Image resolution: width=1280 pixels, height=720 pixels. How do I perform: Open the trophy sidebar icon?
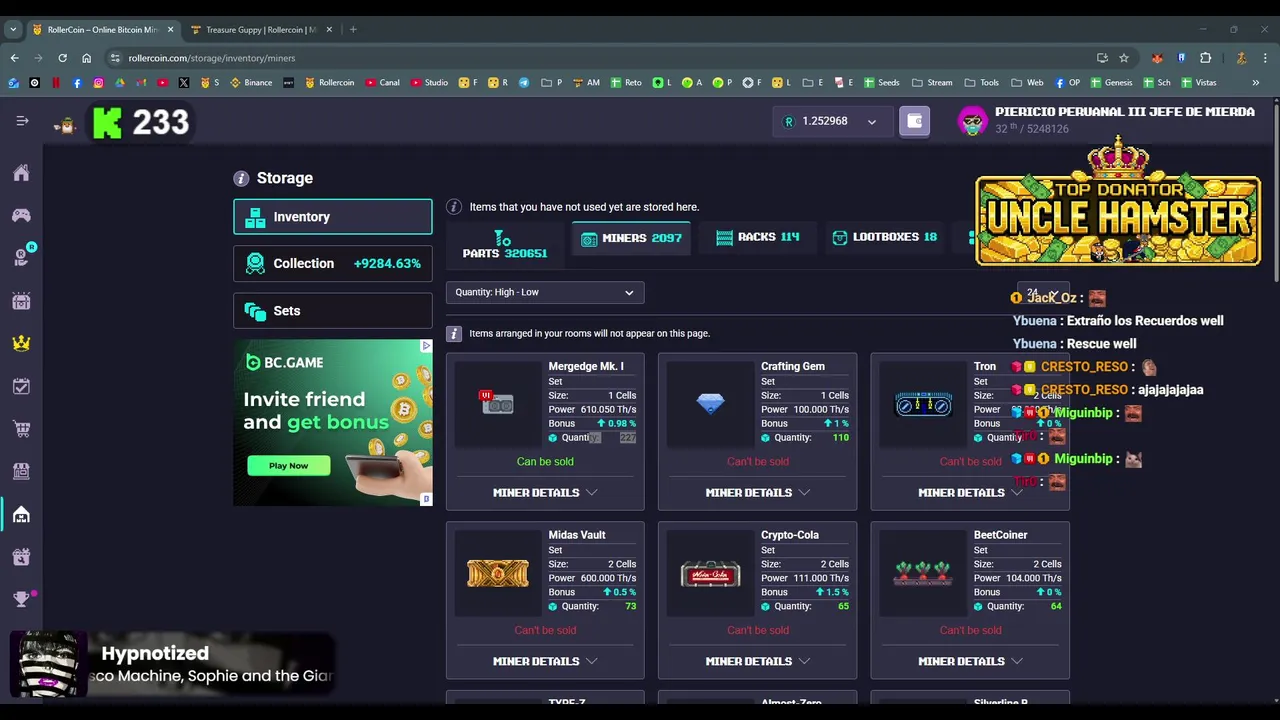click(x=21, y=599)
